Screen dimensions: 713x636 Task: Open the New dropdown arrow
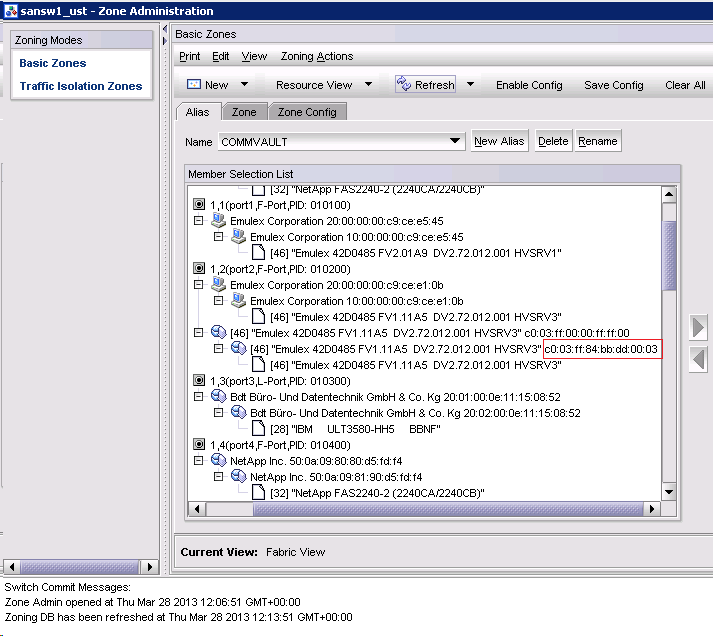click(x=244, y=84)
